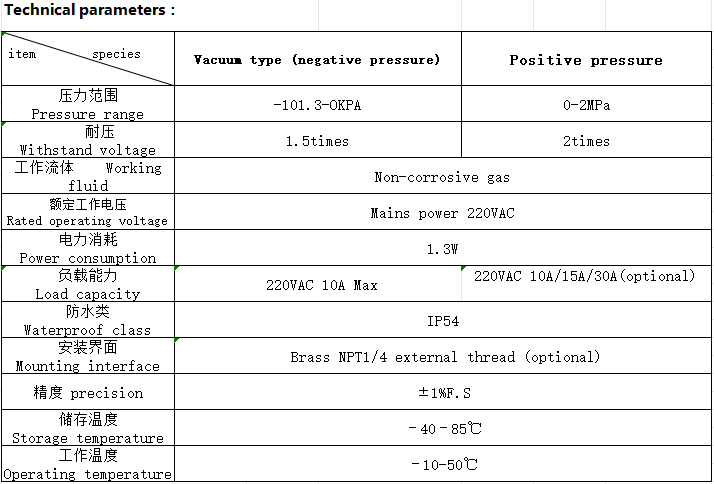Click the 'item / species' diagonal header cell
Image resolution: width=714 pixels, height=484 pixels.
(88, 59)
